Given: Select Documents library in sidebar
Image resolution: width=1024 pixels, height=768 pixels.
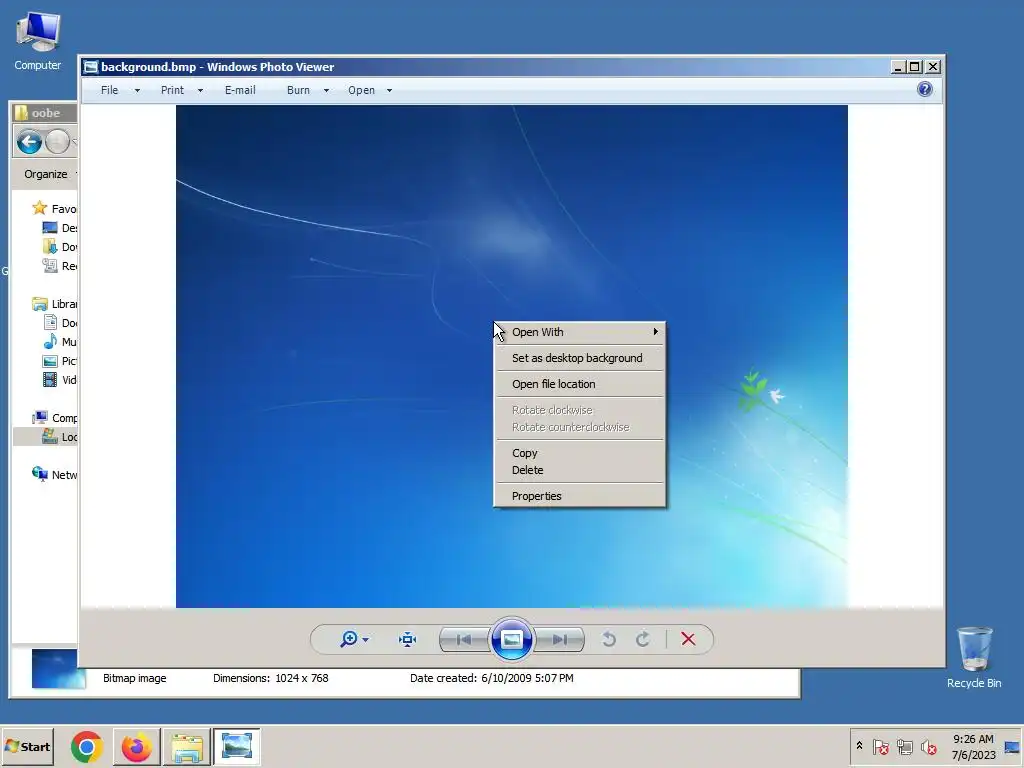Looking at the screenshot, I should pos(50,323).
